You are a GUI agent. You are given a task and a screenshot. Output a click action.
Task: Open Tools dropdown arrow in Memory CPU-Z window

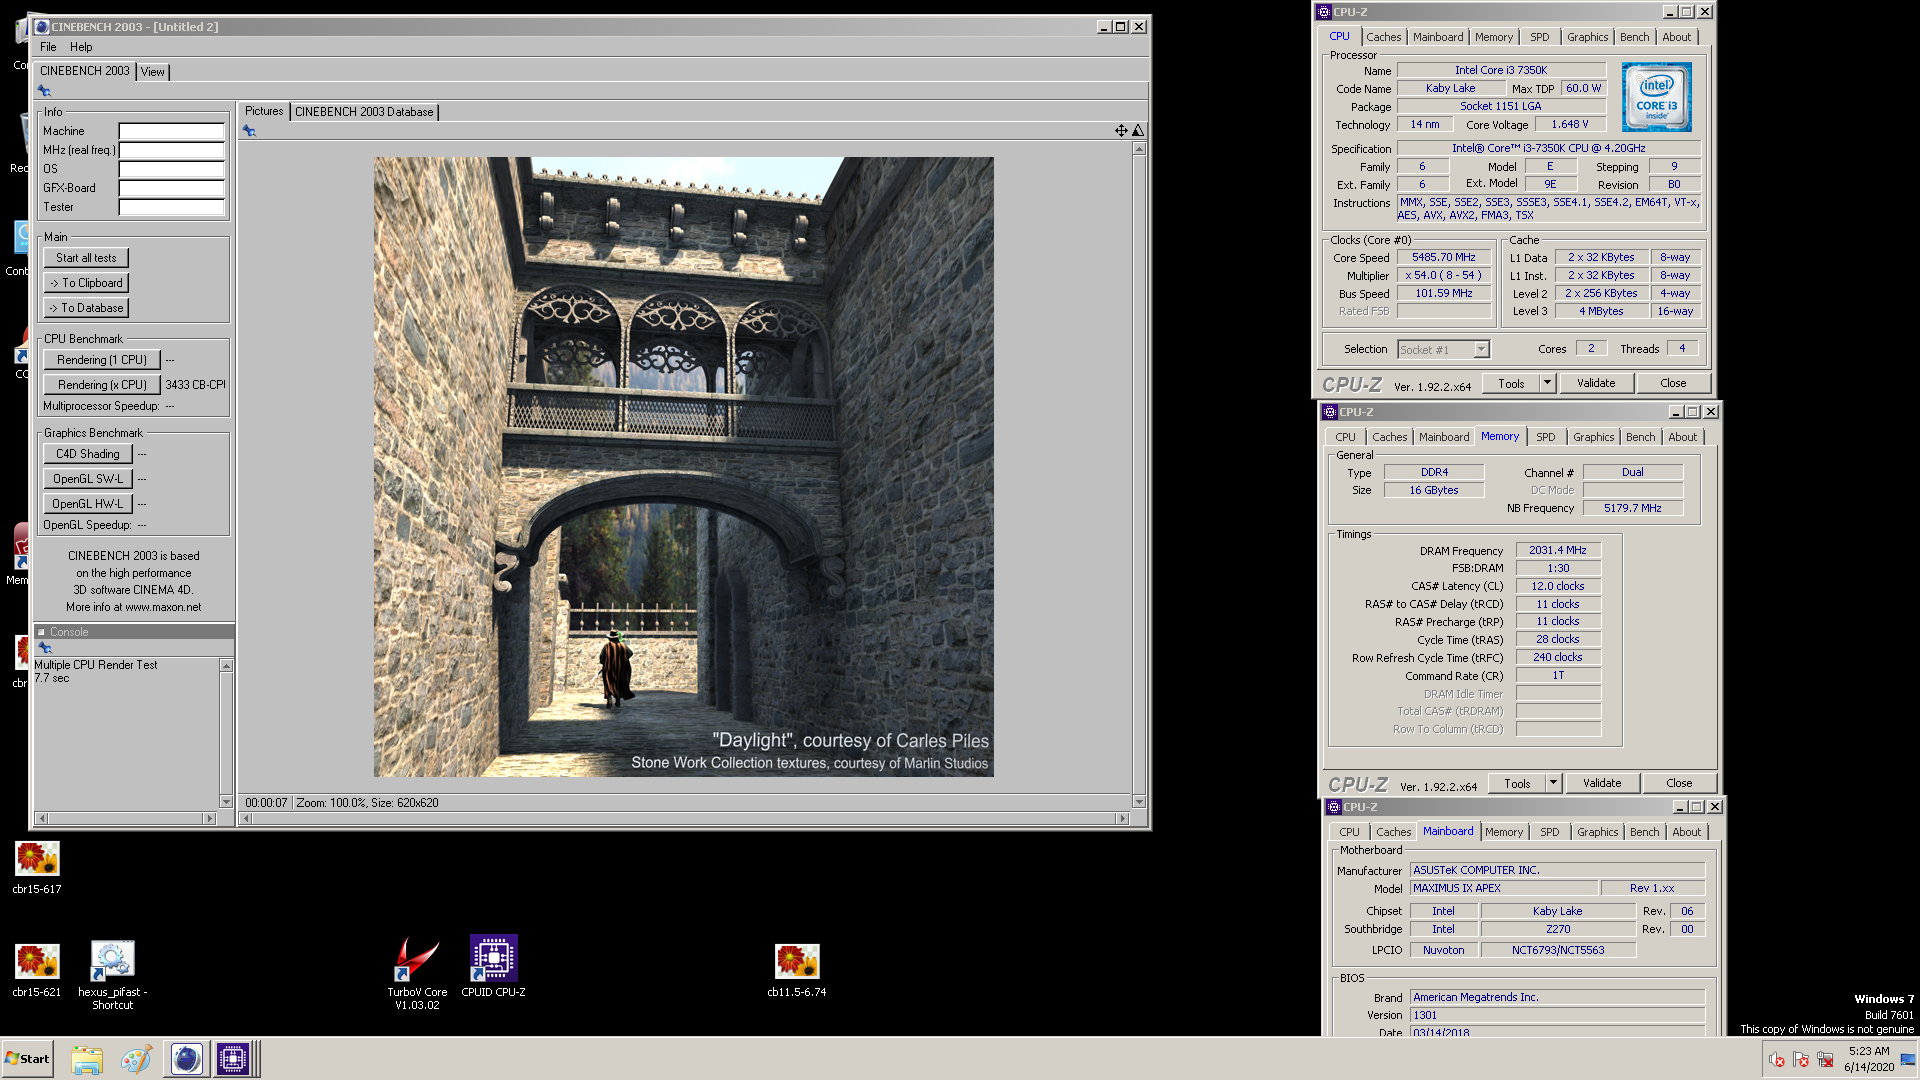point(1553,783)
